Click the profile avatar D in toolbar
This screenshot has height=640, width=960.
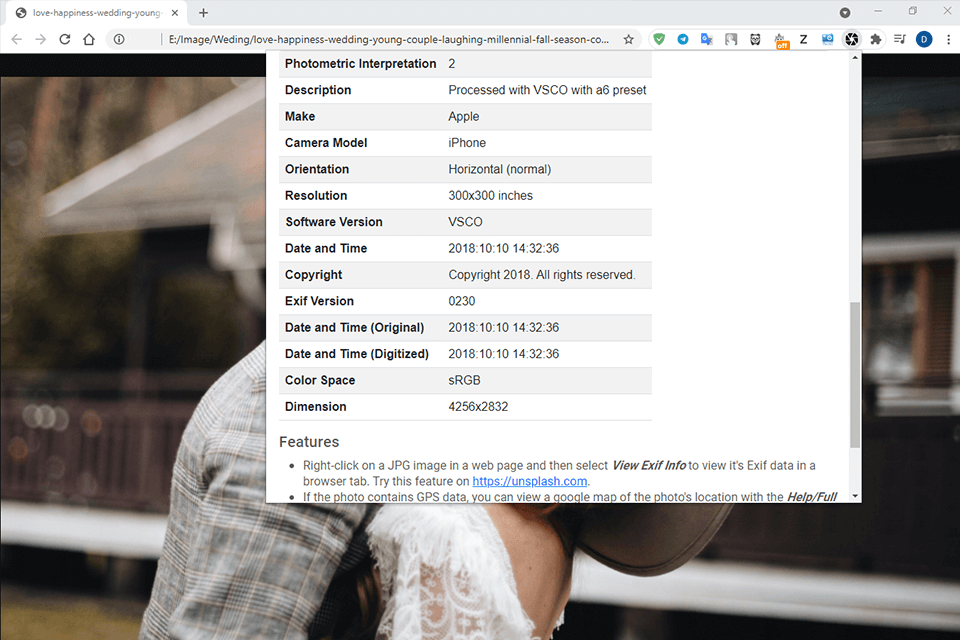tap(923, 38)
